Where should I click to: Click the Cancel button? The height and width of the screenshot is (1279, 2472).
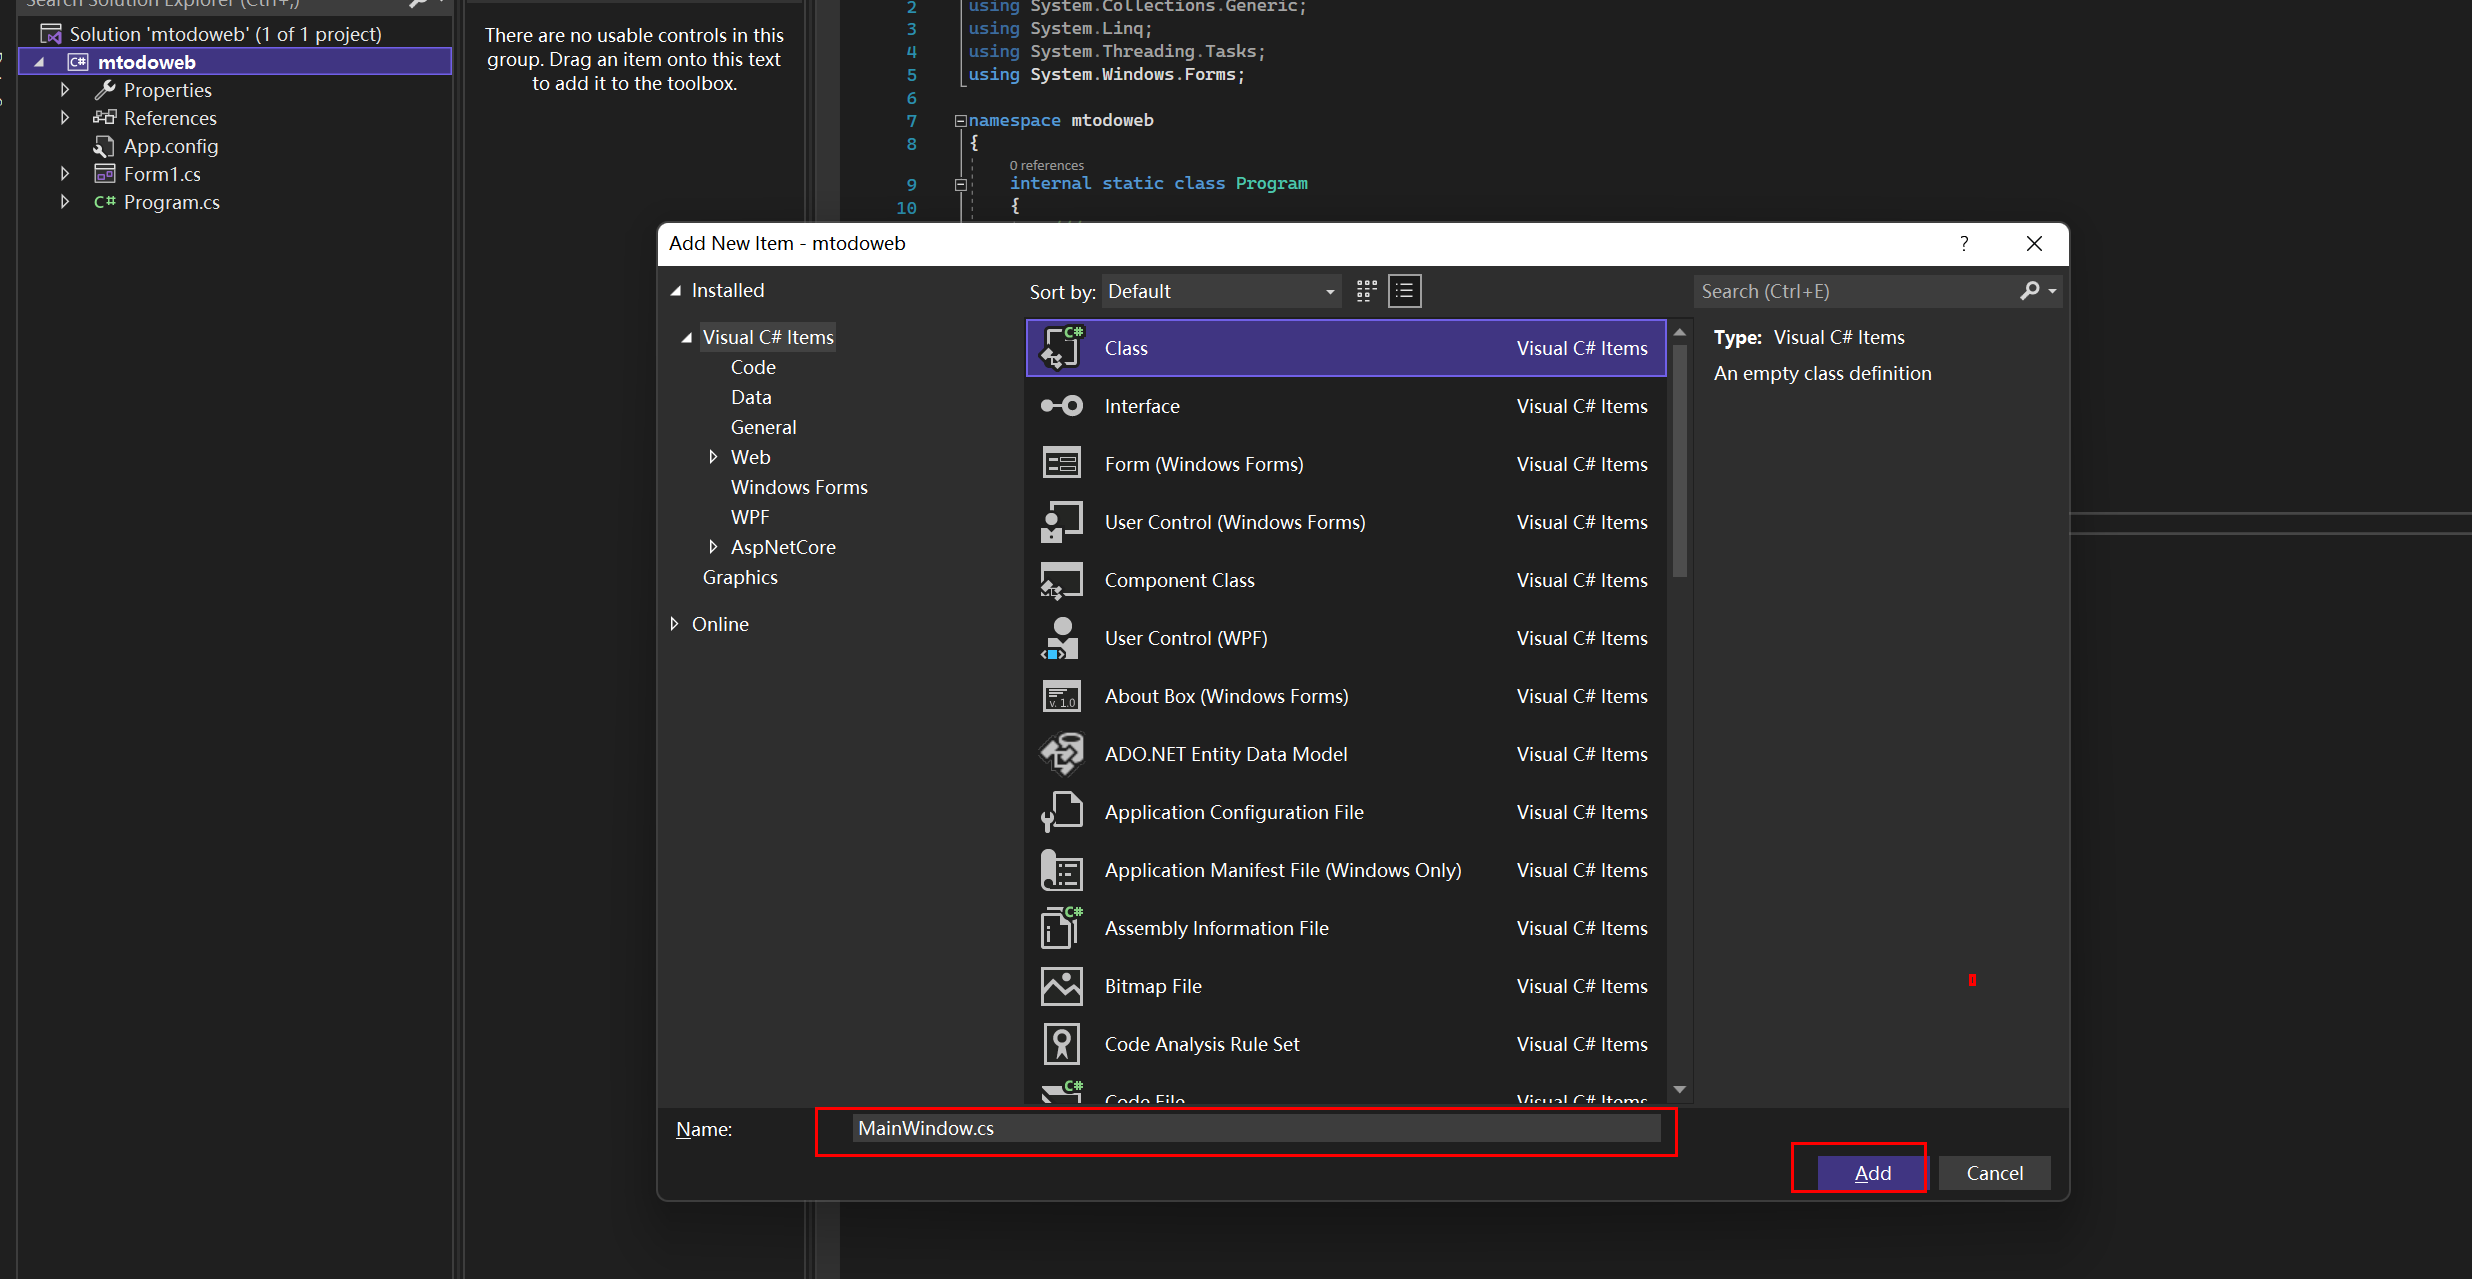coord(1994,1172)
